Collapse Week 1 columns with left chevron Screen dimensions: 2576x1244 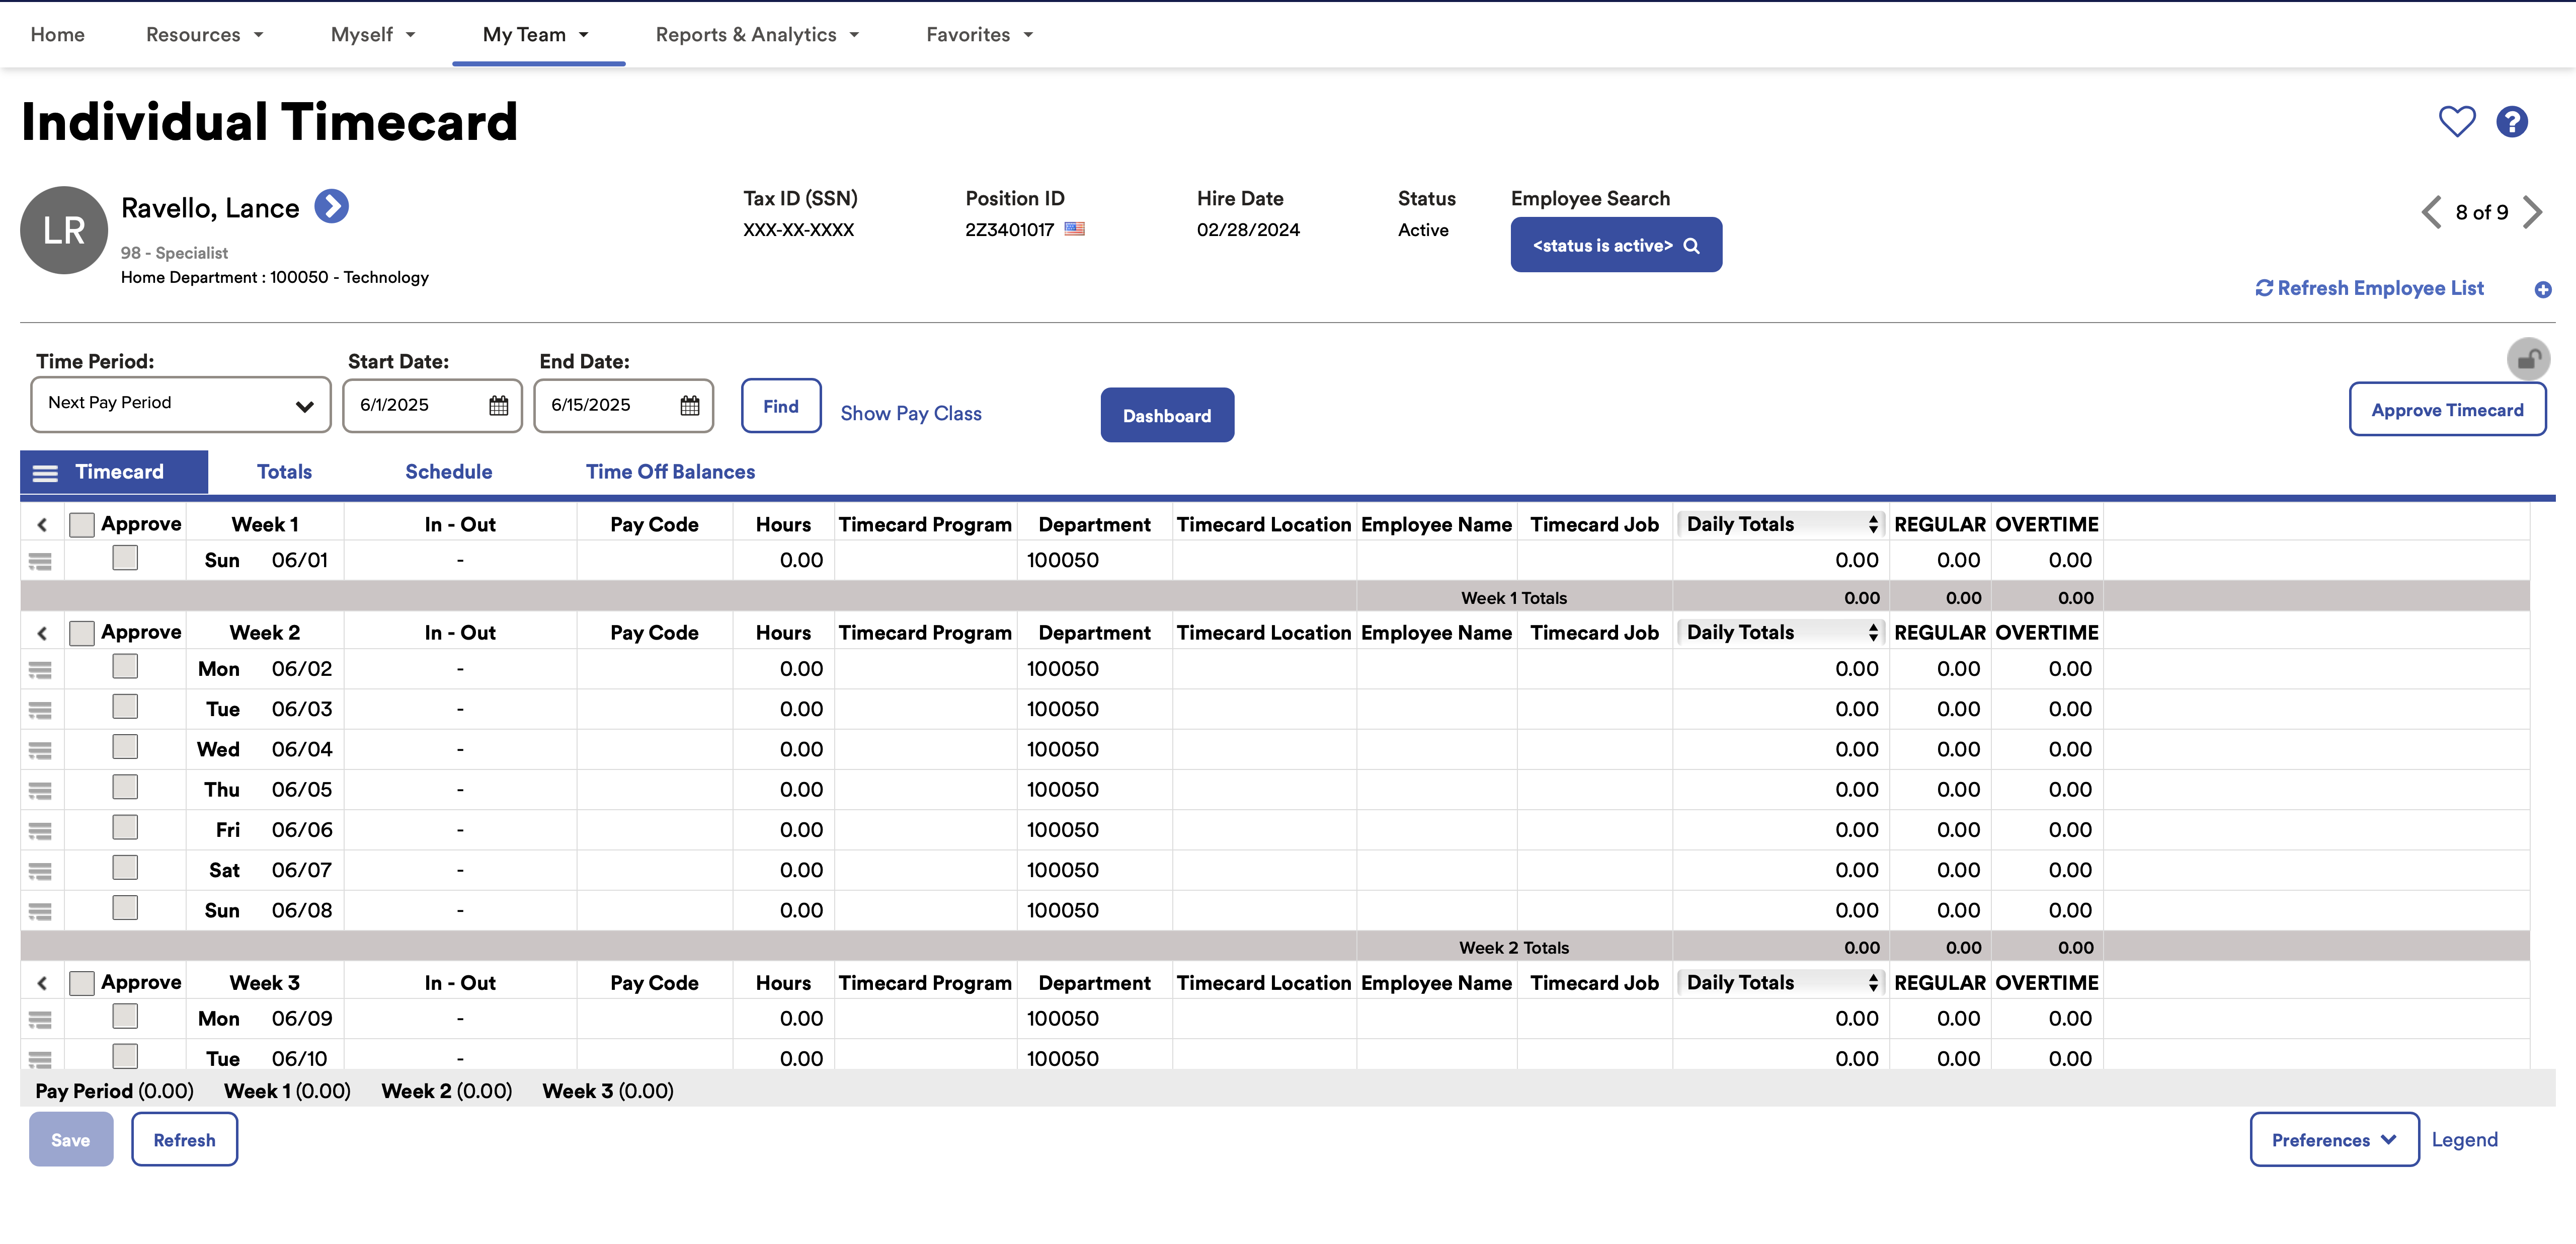pyautogui.click(x=42, y=525)
